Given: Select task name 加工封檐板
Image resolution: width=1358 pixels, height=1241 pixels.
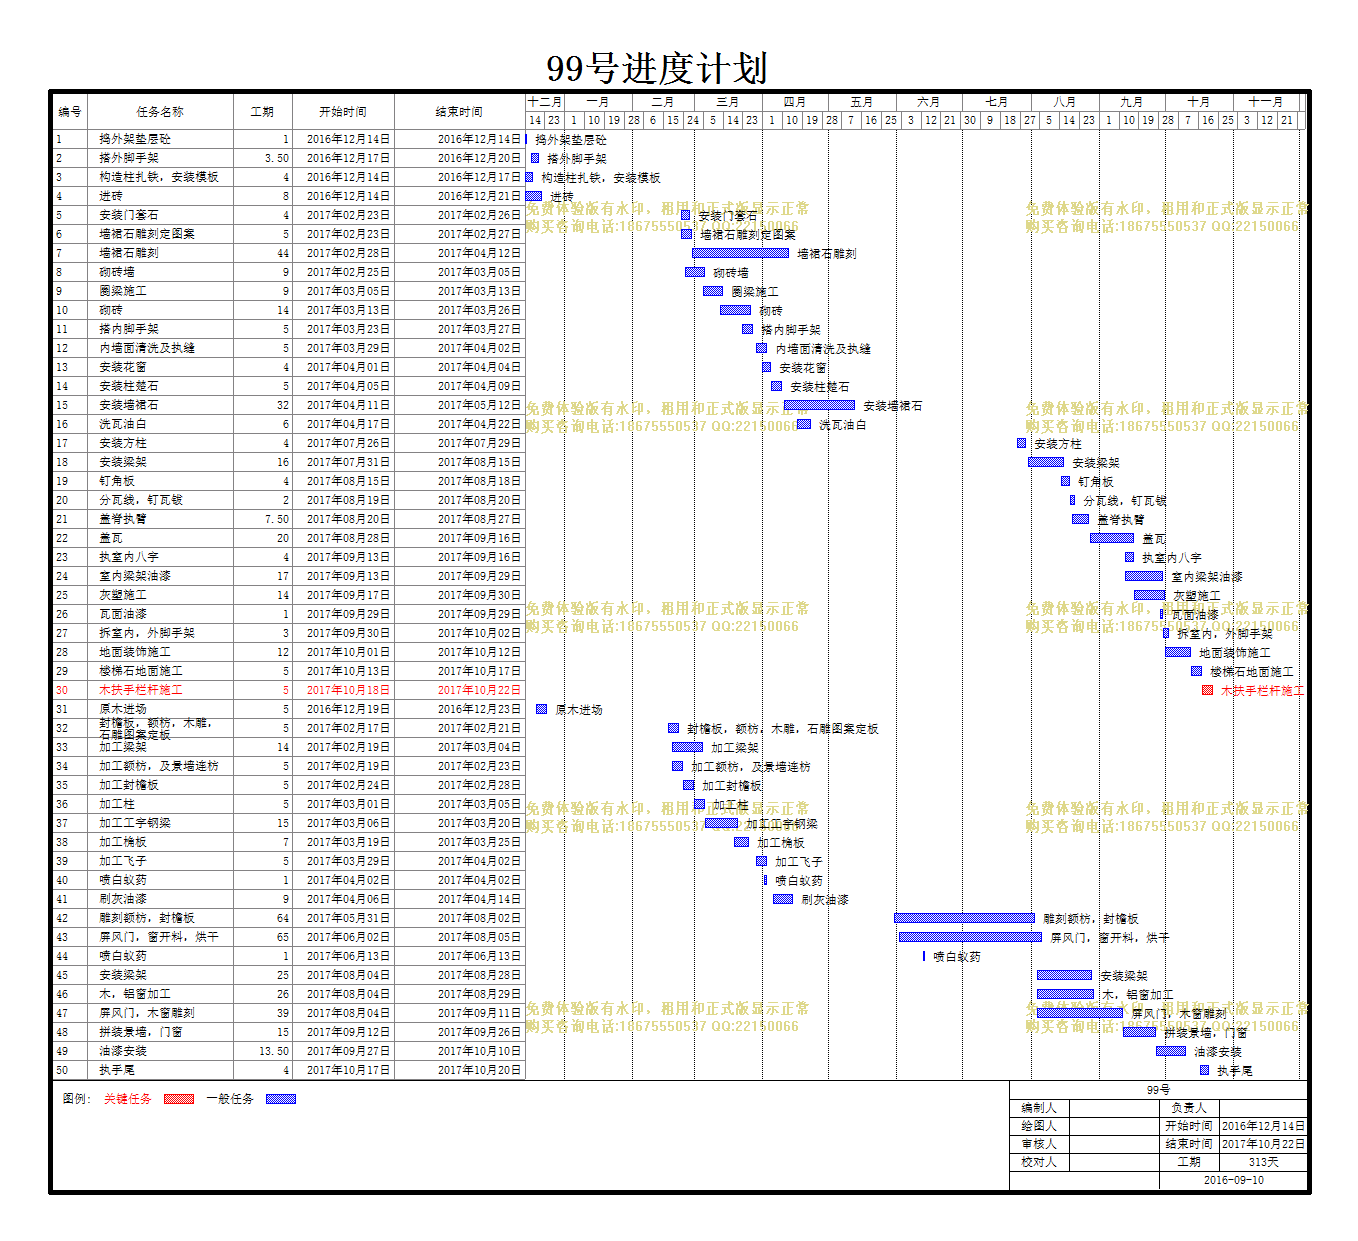Looking at the screenshot, I should point(129,785).
